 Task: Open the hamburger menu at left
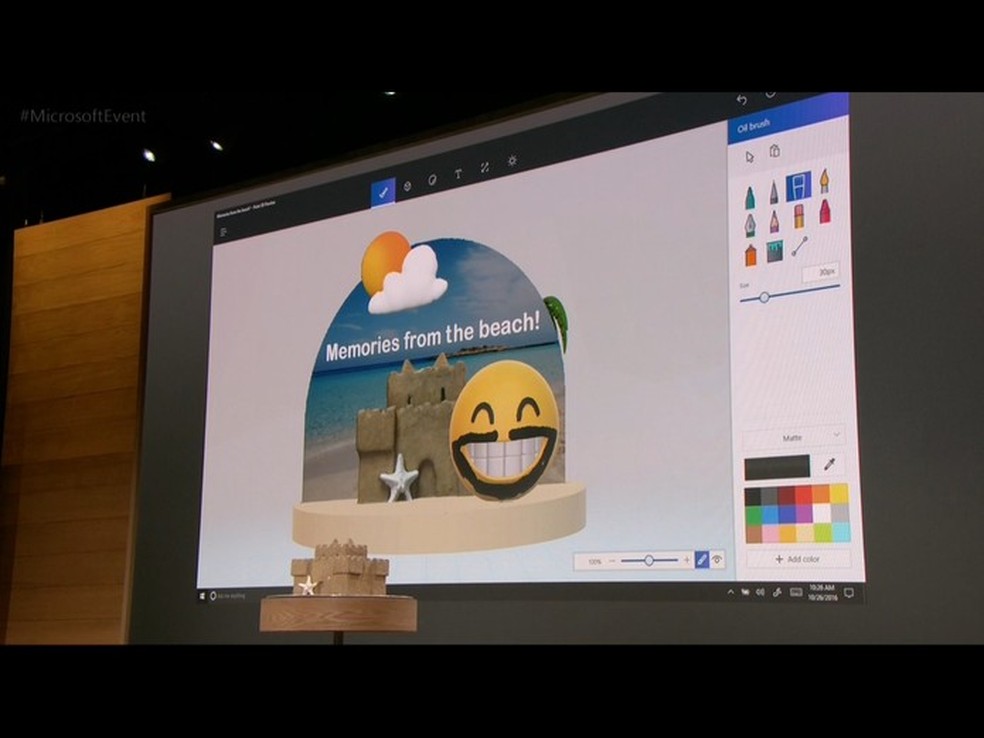223,232
